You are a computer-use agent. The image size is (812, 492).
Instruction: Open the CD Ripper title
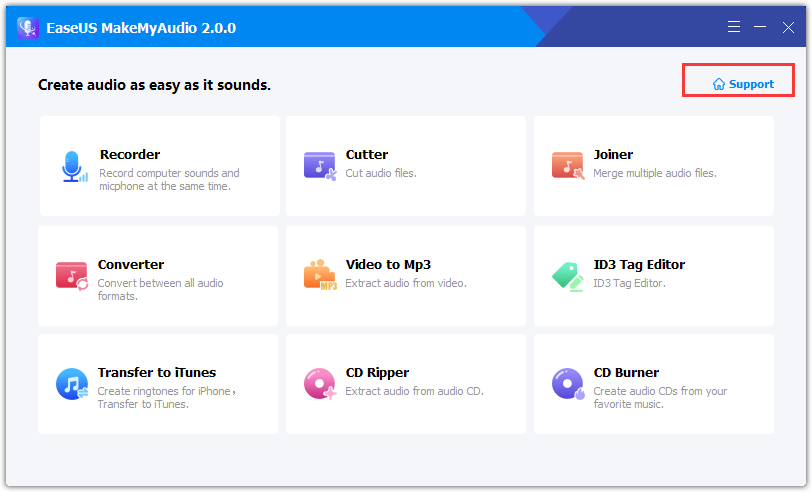click(377, 372)
